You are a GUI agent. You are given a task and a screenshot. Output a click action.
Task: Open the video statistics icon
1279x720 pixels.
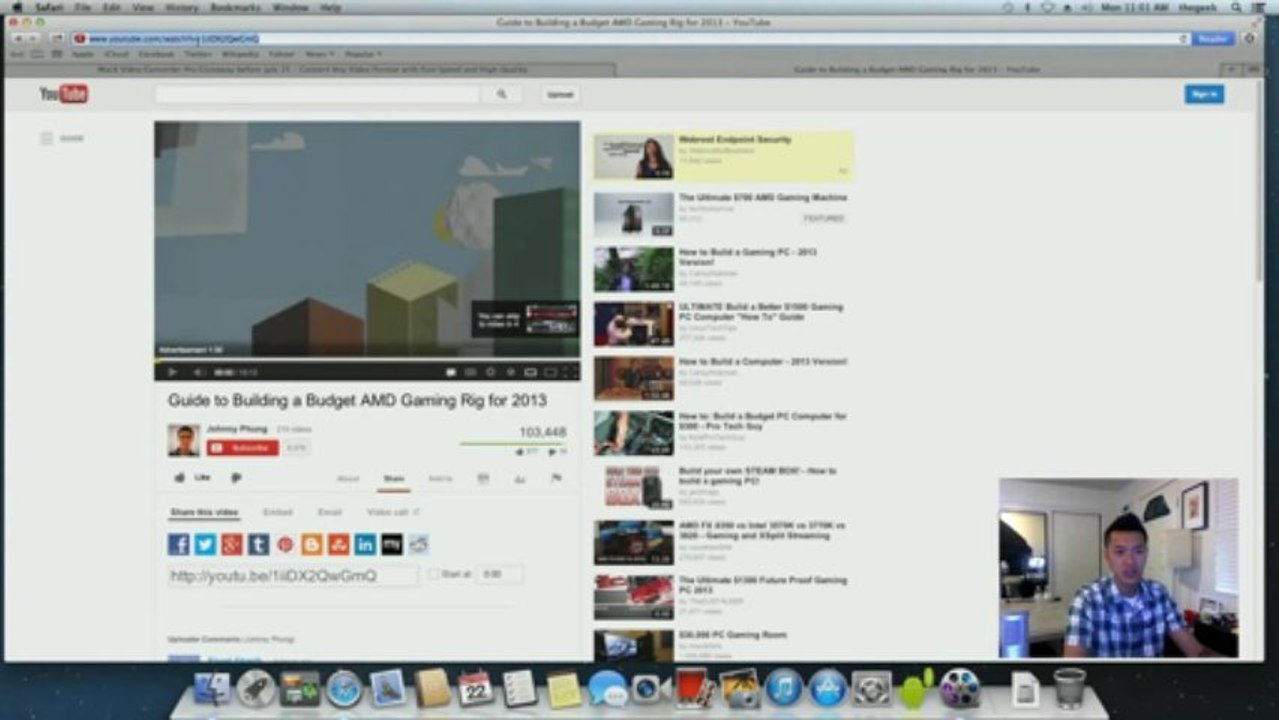click(x=519, y=479)
